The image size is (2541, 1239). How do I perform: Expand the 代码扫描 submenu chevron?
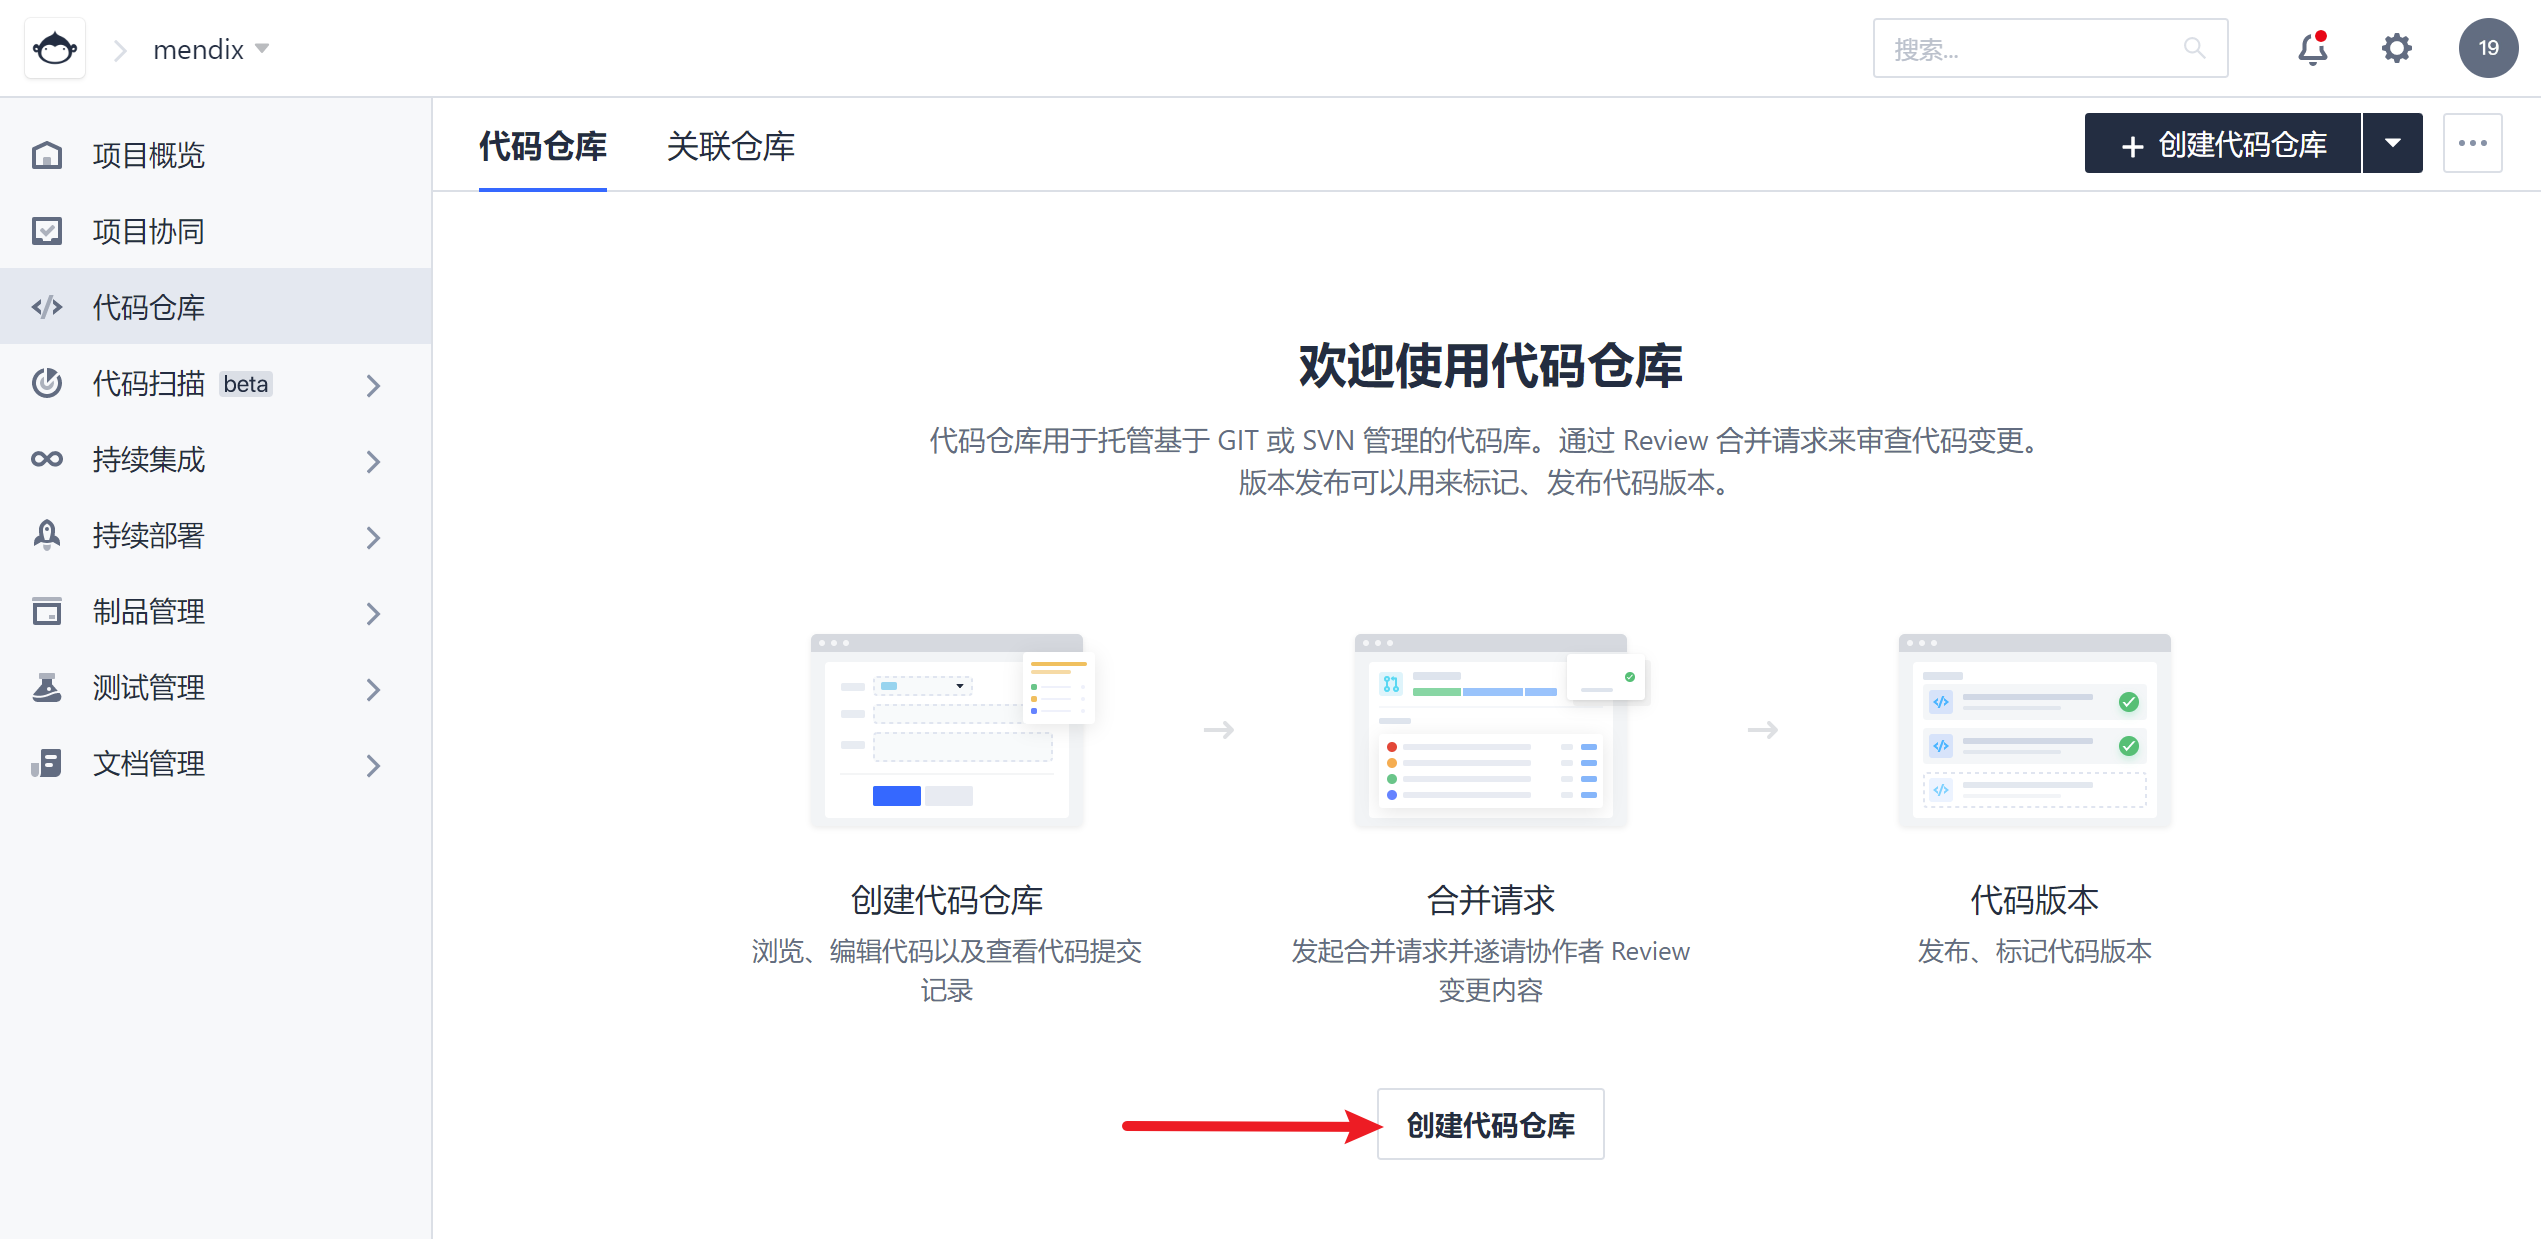[x=373, y=385]
